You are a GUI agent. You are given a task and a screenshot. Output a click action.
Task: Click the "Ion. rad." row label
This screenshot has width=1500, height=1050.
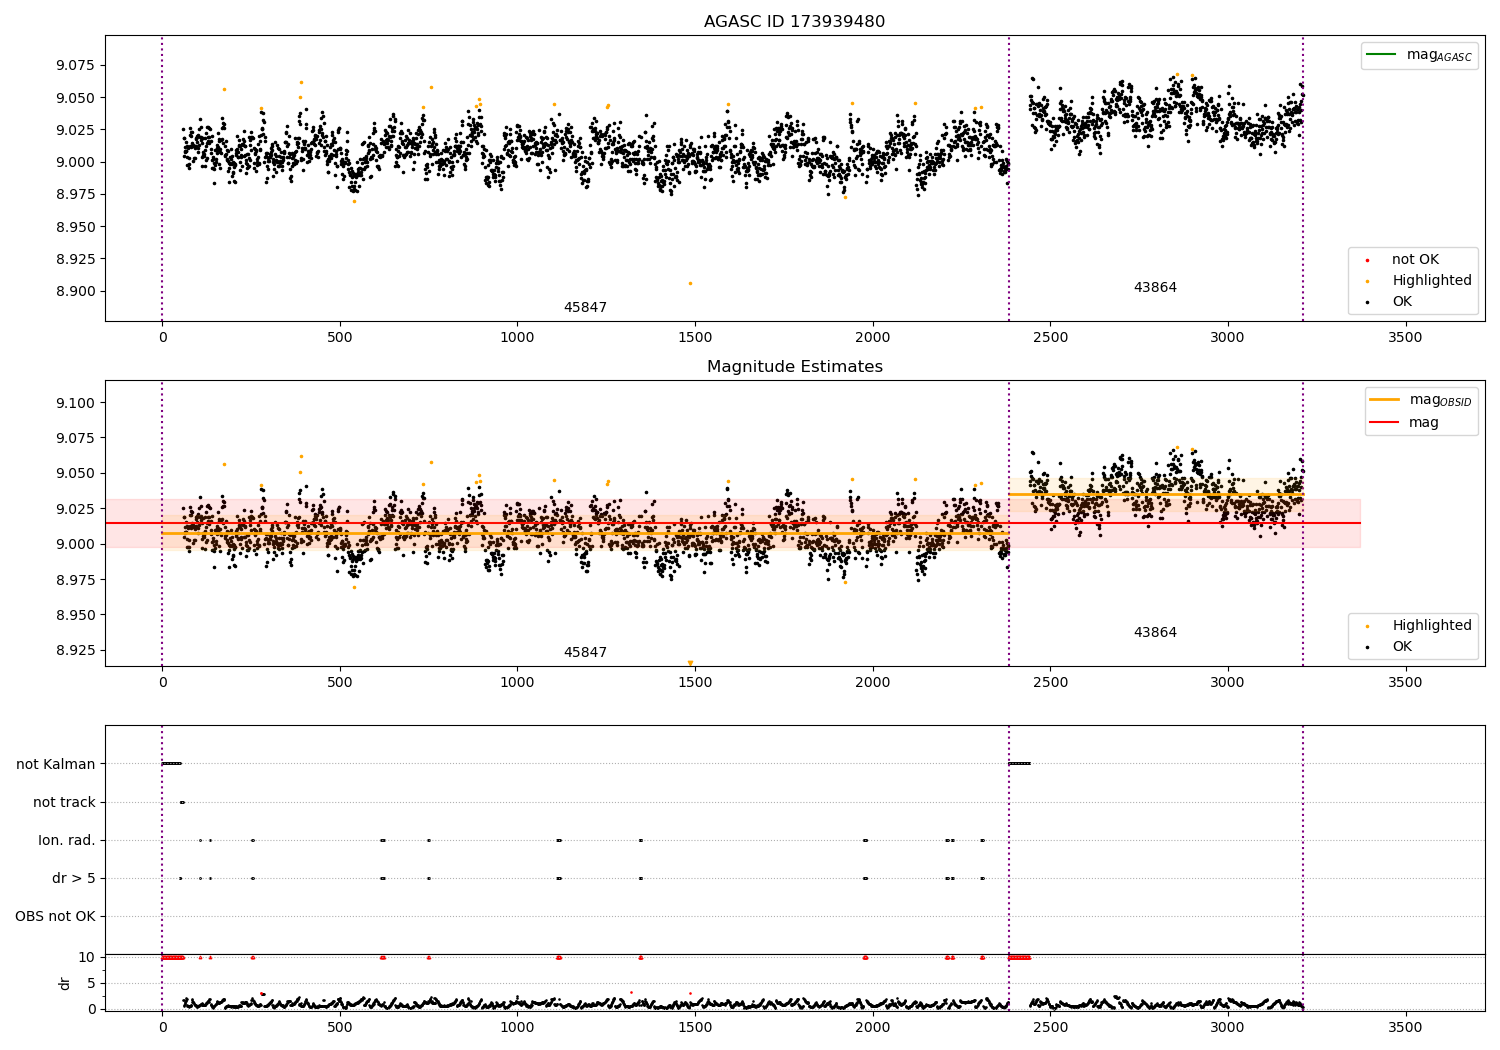[67, 841]
